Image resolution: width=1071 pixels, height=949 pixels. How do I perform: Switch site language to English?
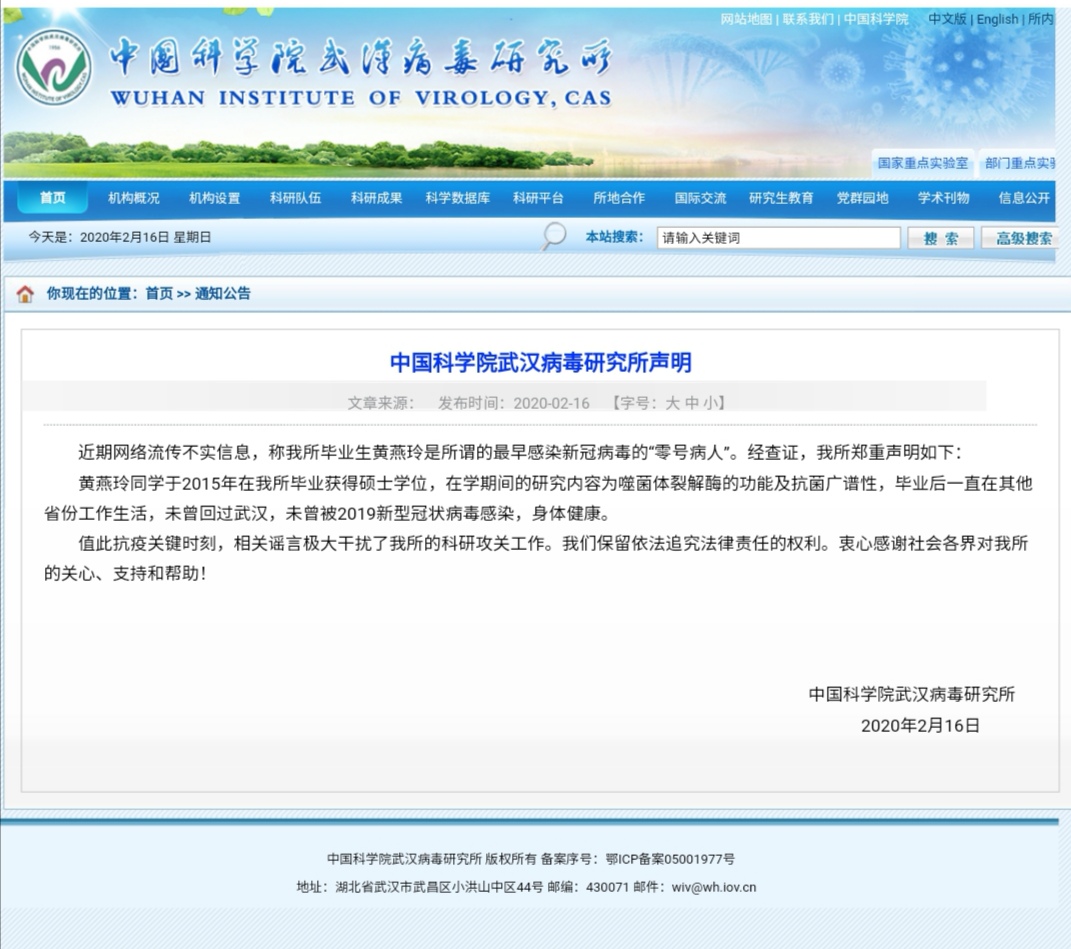(x=997, y=19)
